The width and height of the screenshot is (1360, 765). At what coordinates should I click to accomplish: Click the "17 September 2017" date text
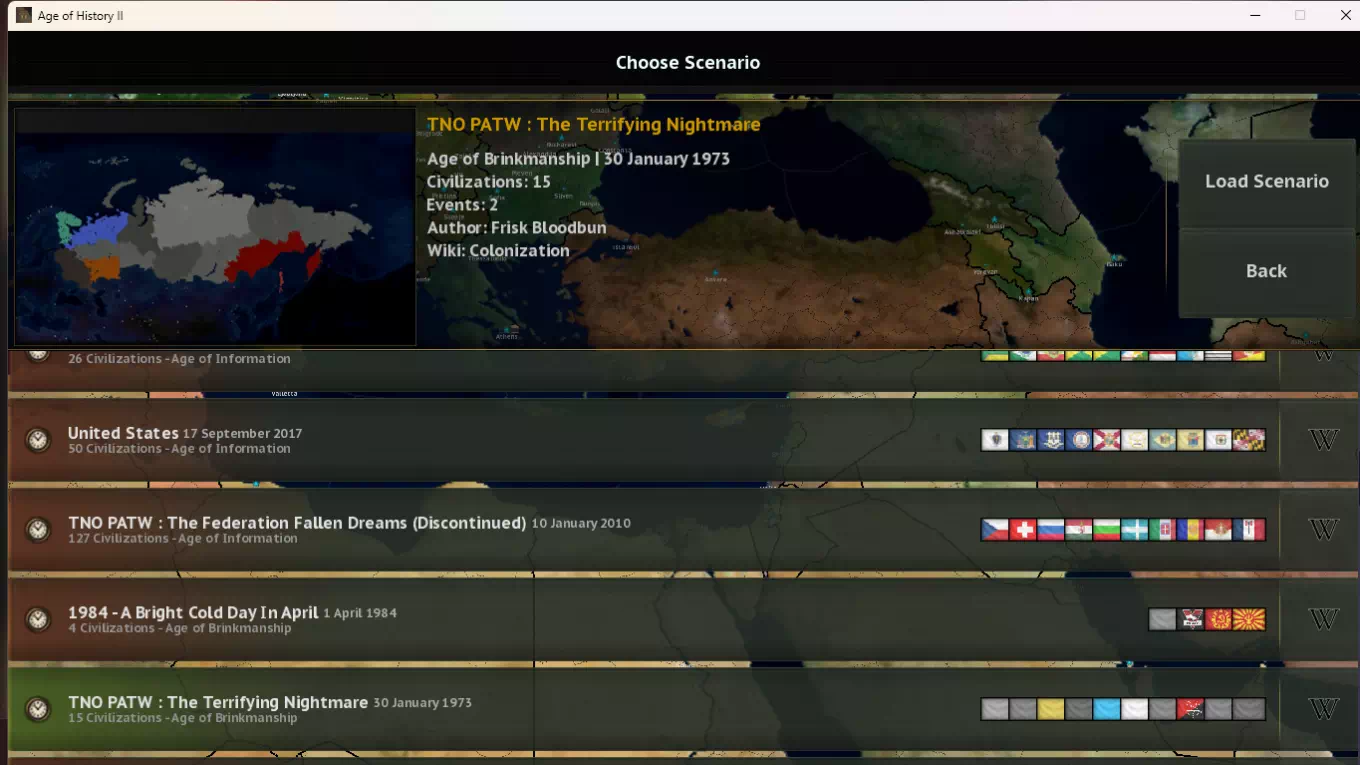243,434
